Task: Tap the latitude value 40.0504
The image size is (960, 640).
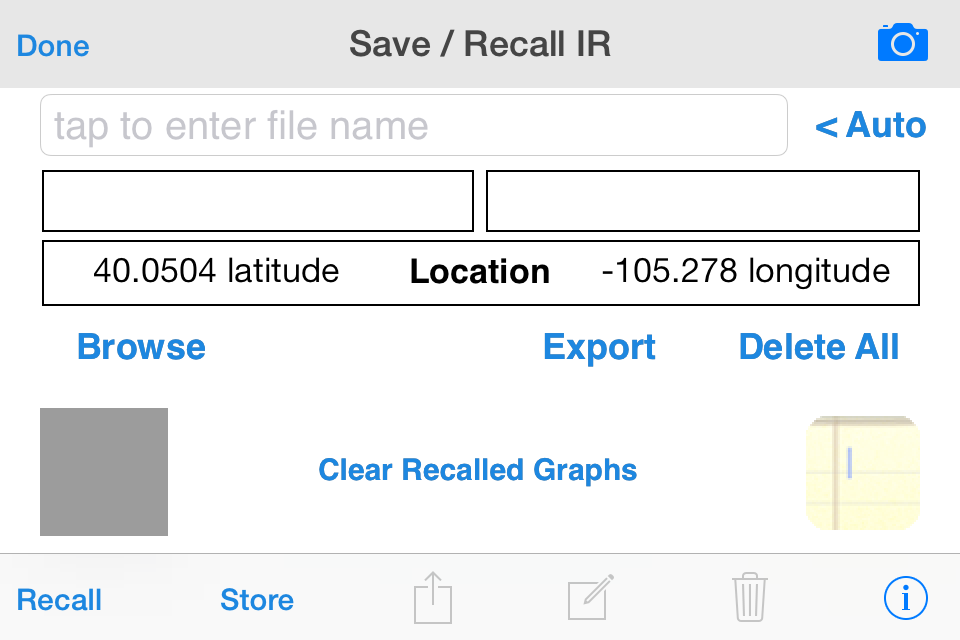Action: pos(154,271)
